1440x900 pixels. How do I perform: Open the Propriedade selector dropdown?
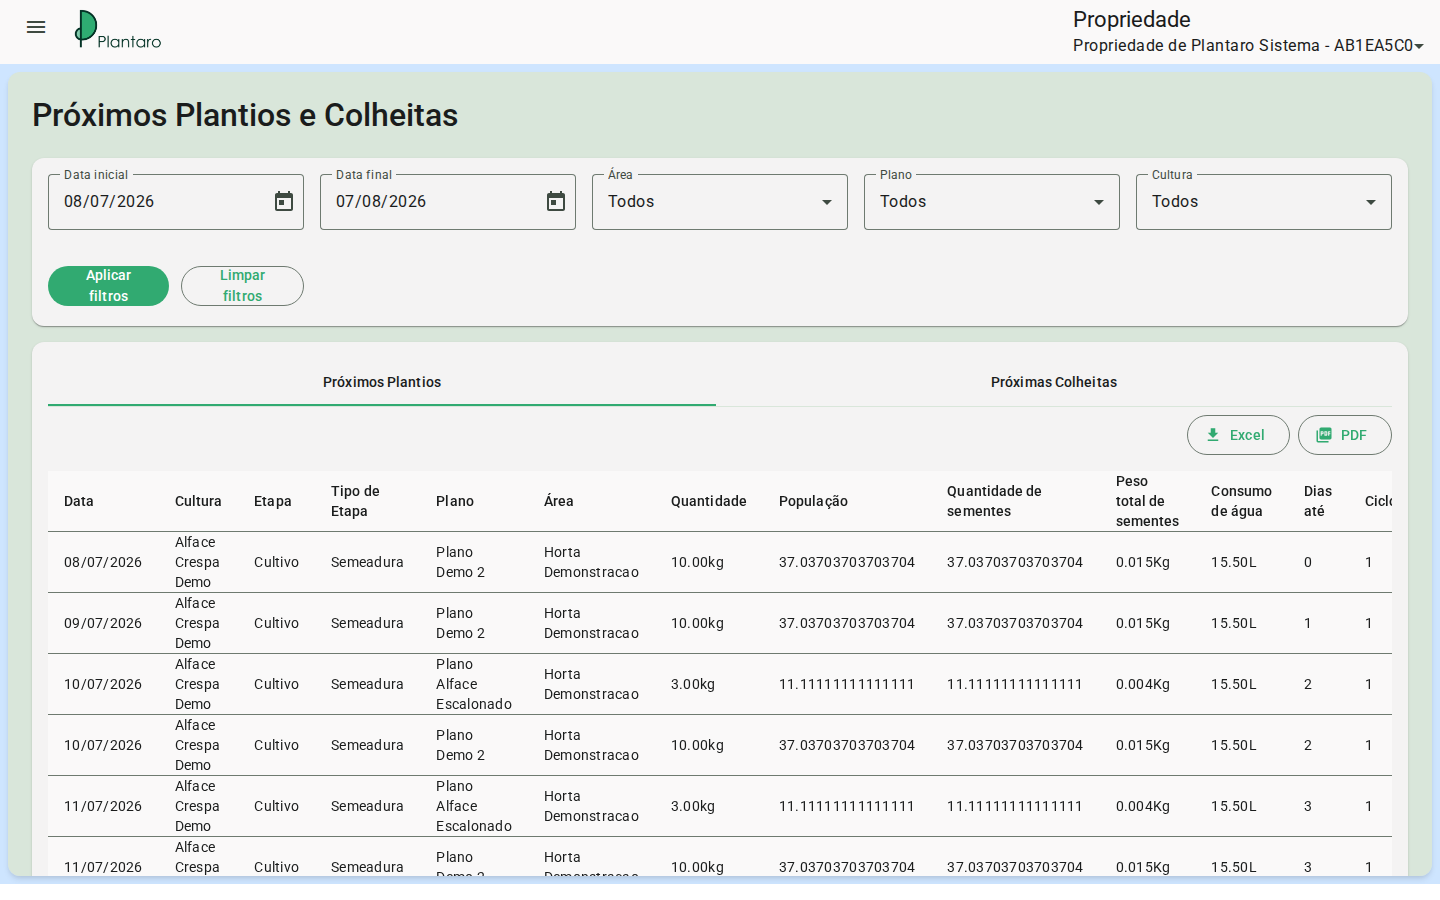(x=1248, y=46)
